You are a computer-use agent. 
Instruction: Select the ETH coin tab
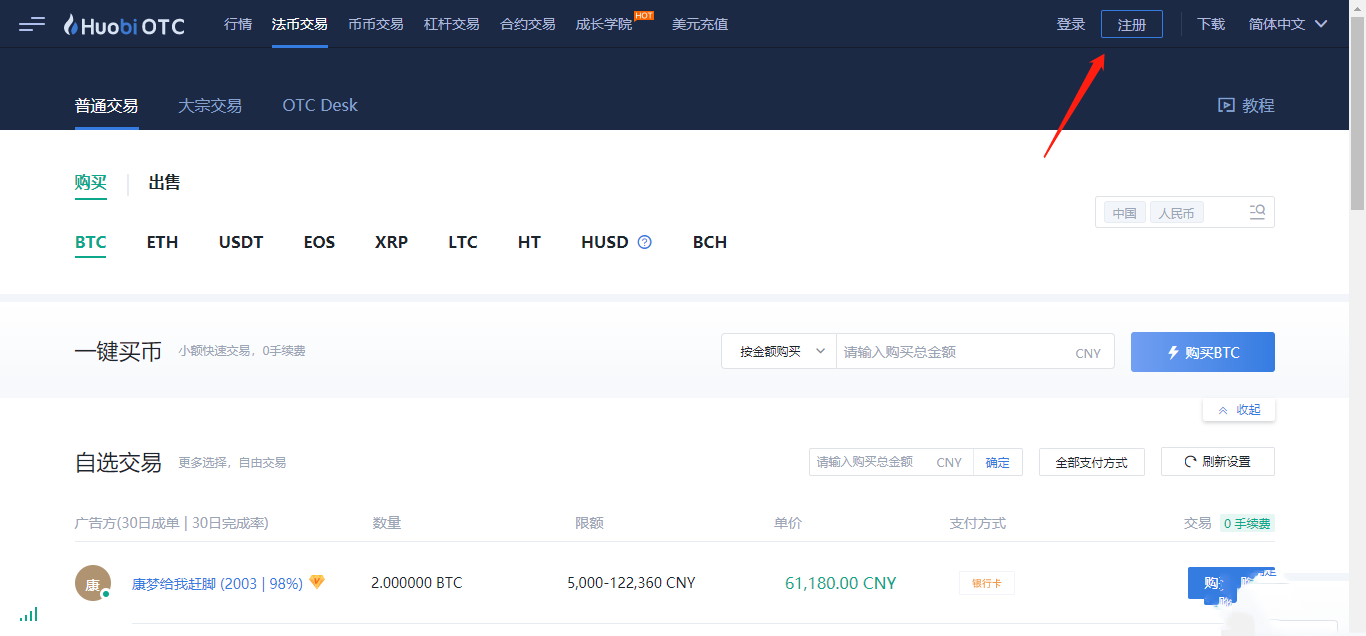(162, 242)
